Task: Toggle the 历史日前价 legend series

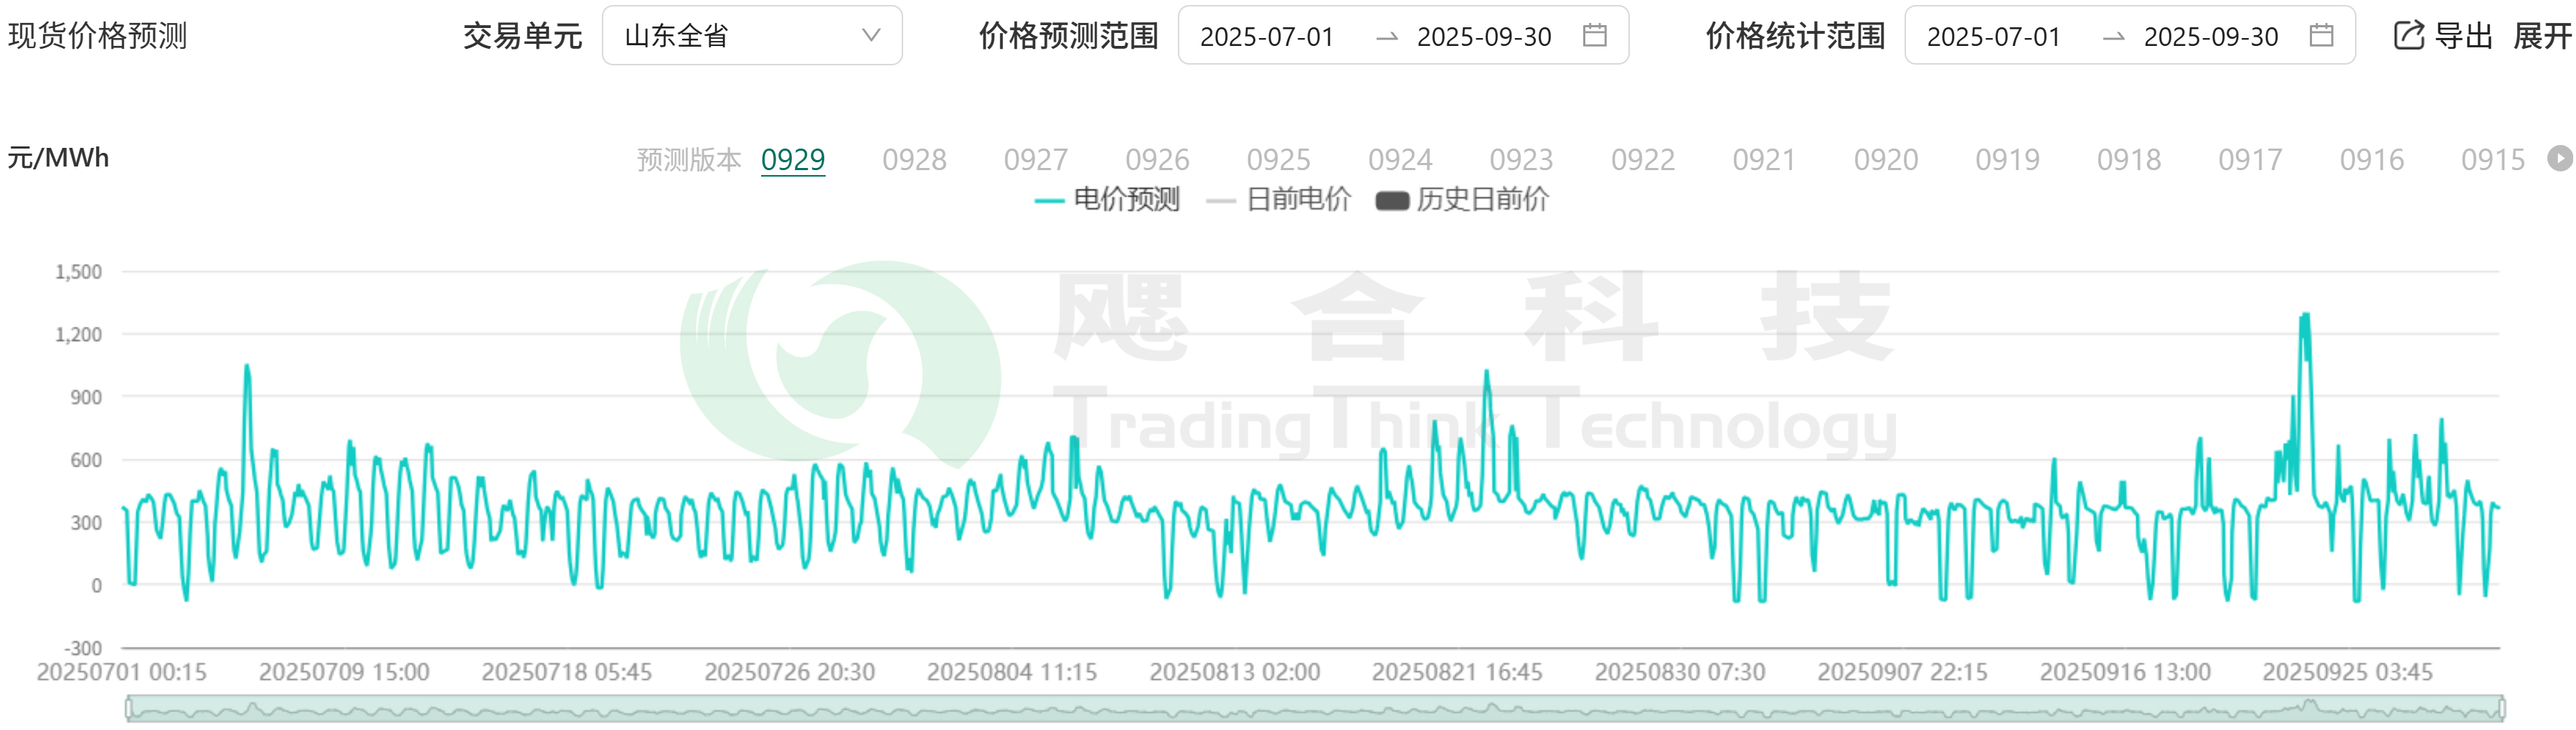Action: point(1462,200)
